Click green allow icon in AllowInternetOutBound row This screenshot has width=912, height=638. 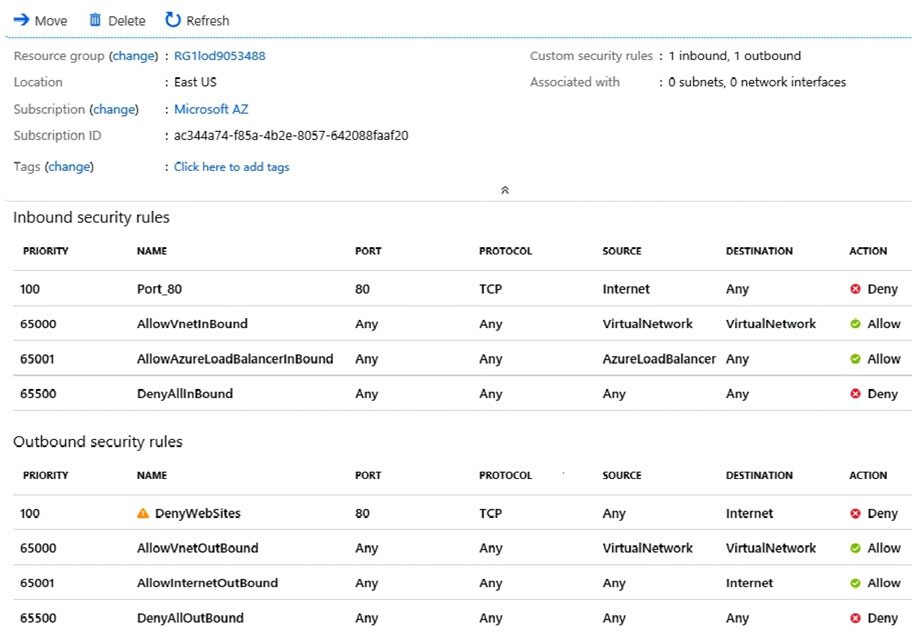(x=855, y=583)
